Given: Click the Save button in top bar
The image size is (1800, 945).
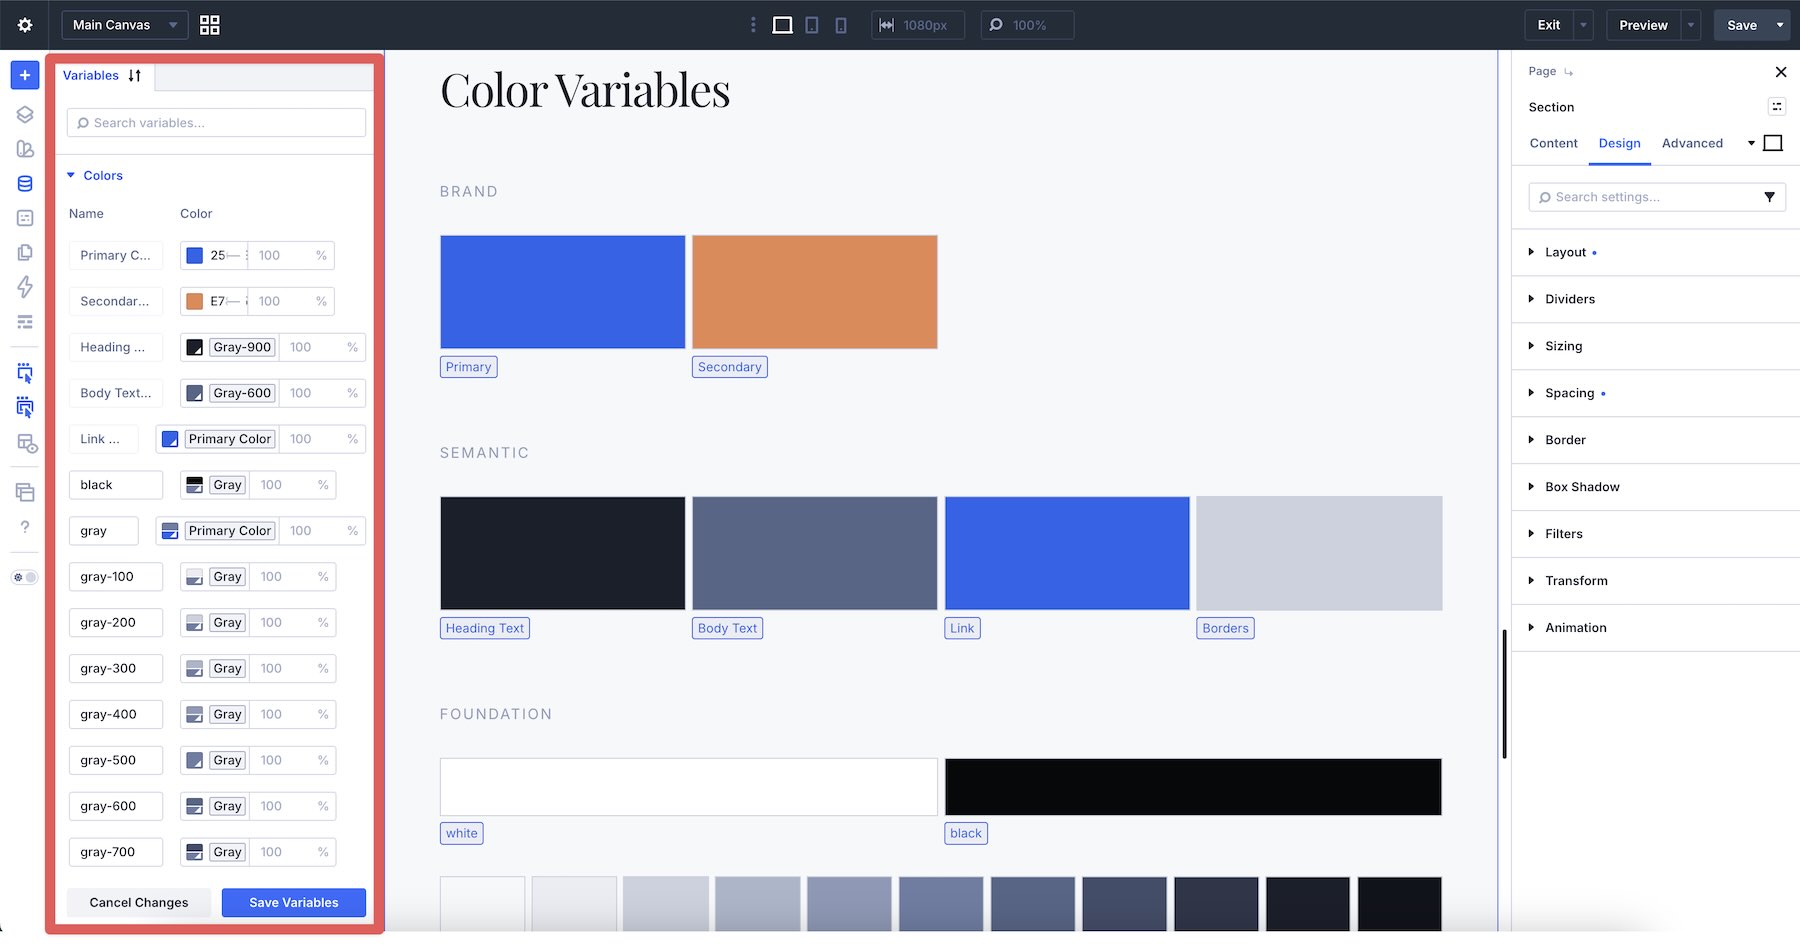Looking at the screenshot, I should point(1742,25).
